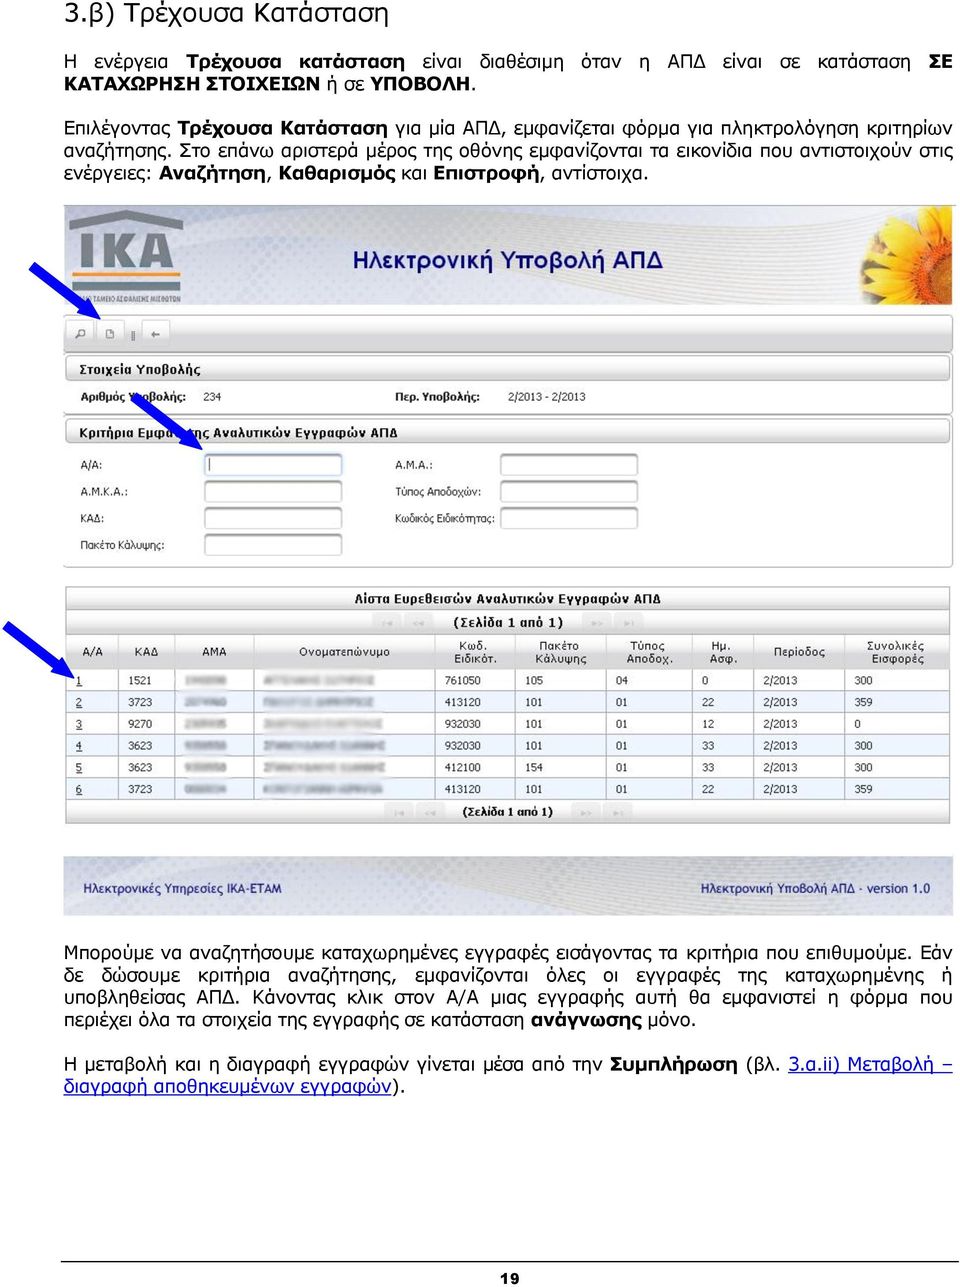Go to first page using the top paginator
This screenshot has height=1287, width=960.
pyautogui.click(x=387, y=623)
